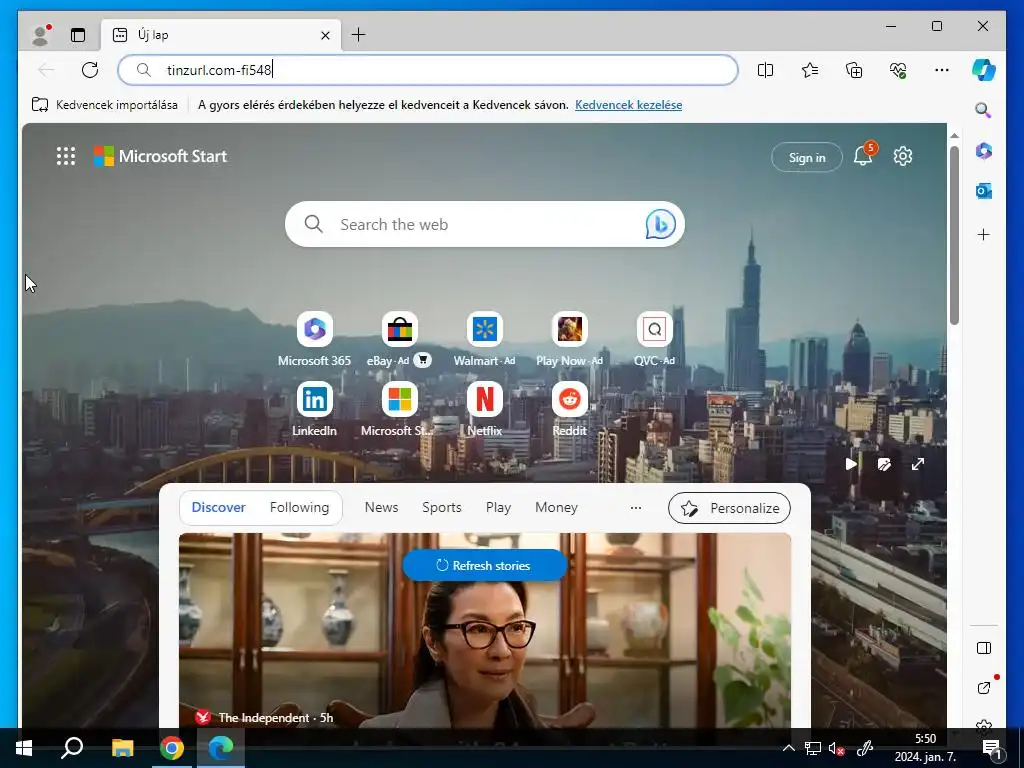1024x768 pixels.
Task: Open the Collections icon
Action: click(854, 70)
